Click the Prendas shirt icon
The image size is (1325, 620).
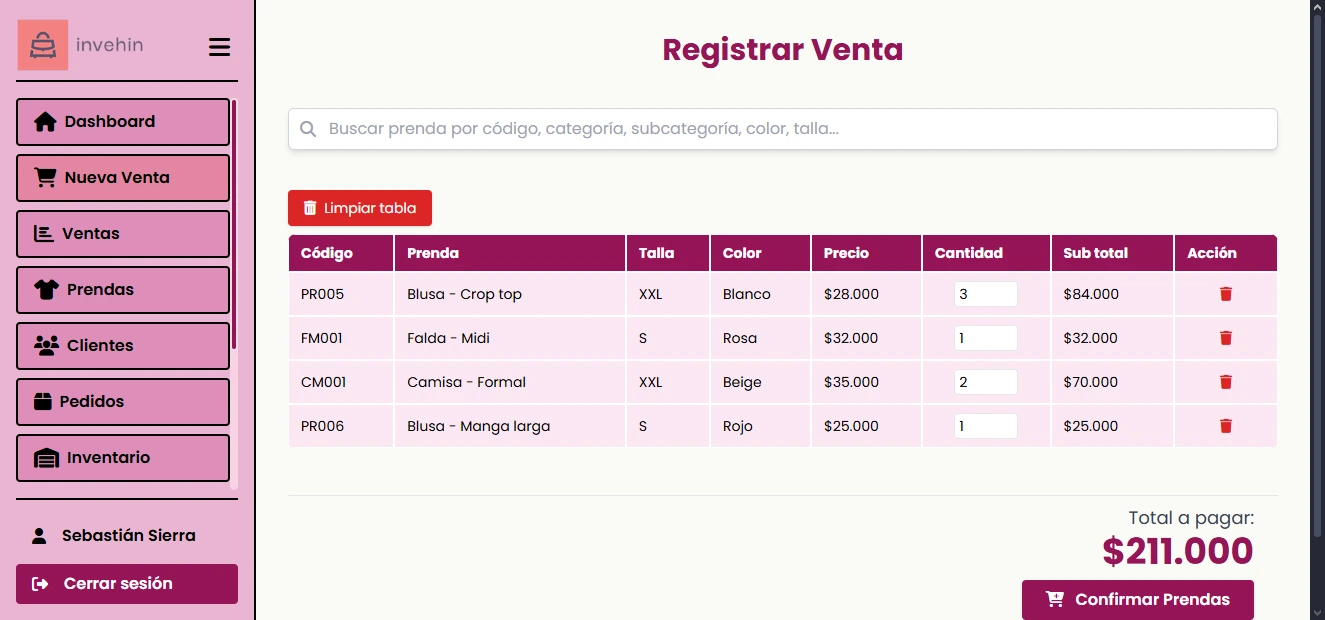[43, 289]
